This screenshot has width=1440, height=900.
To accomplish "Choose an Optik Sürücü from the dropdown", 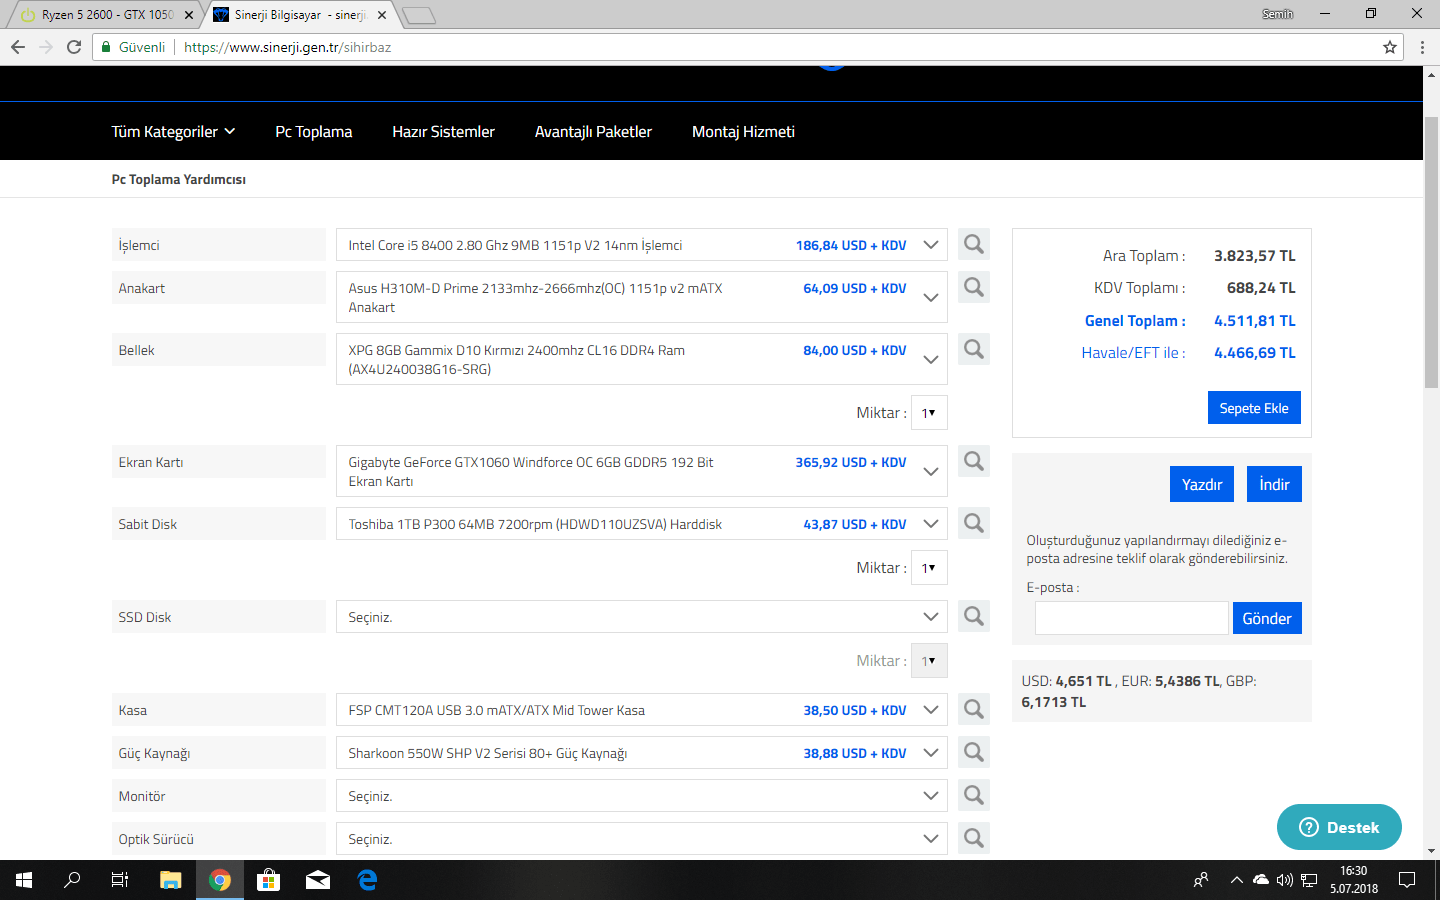I will pos(642,839).
